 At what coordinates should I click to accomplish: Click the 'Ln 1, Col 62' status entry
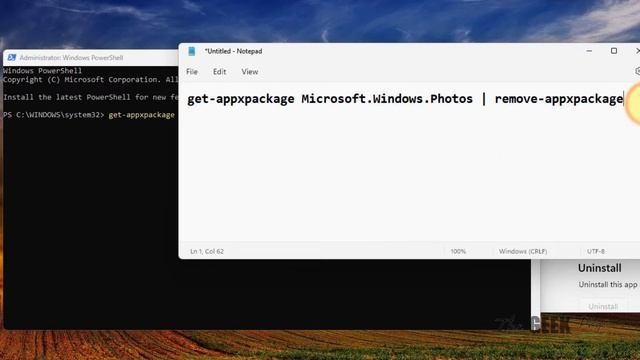coord(207,251)
